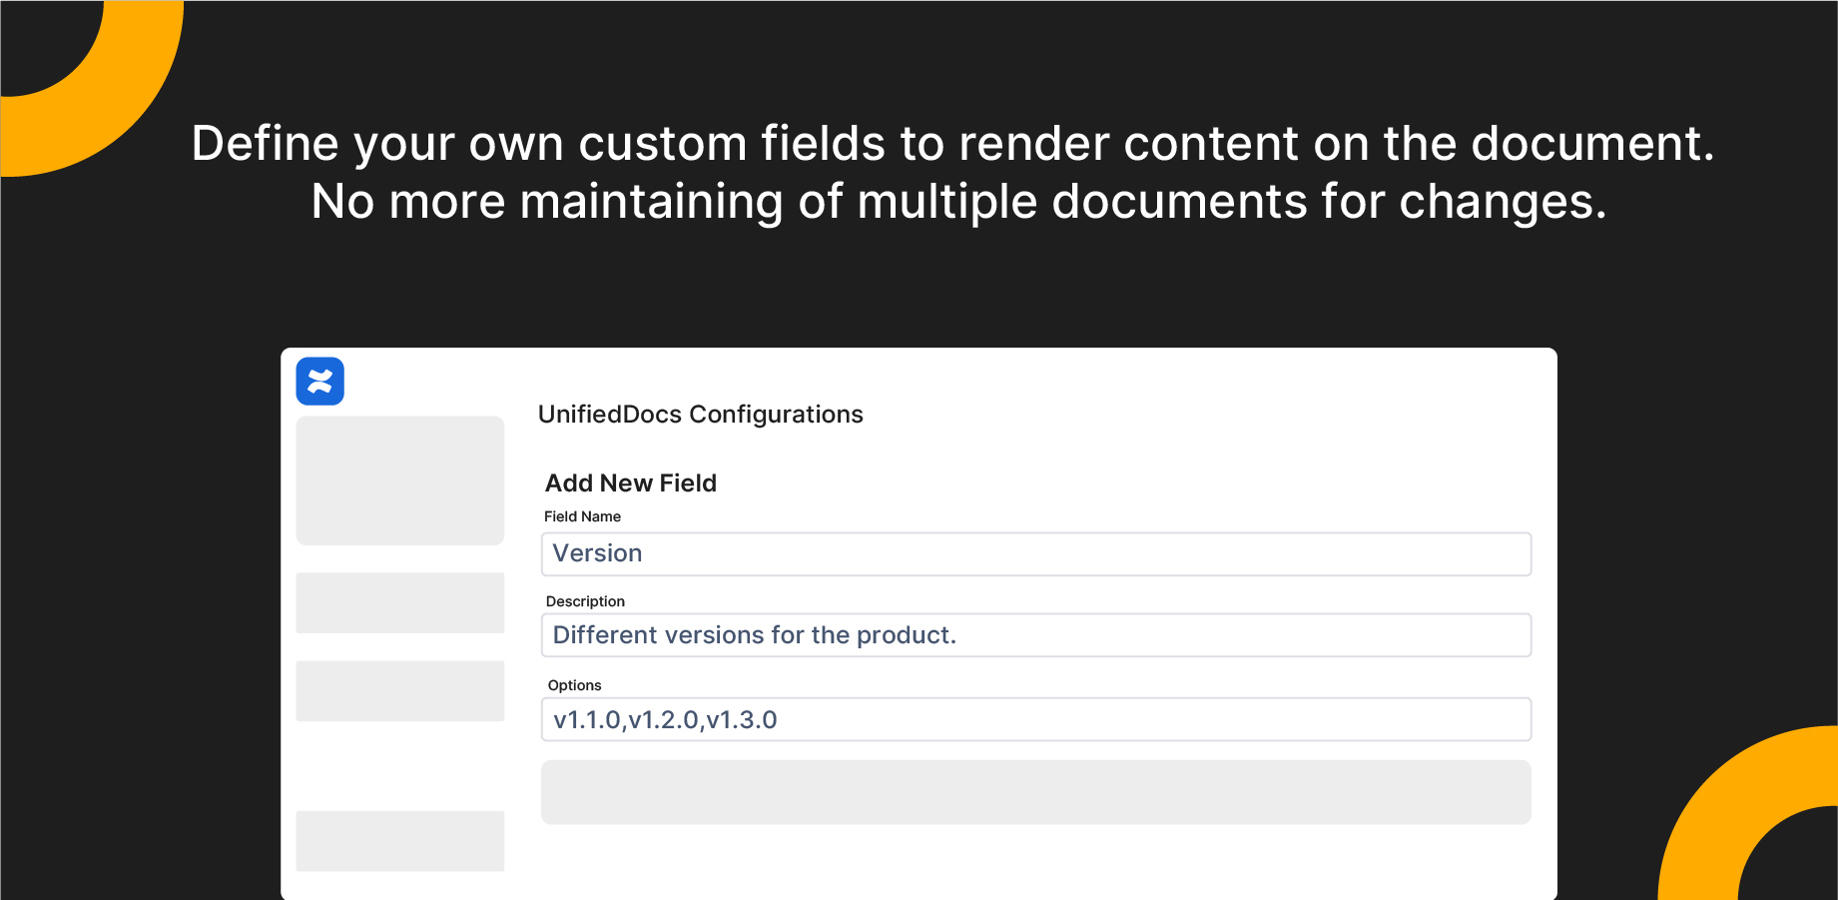Select the large sidebar panel placeholder
This screenshot has width=1838, height=900.
coord(399,480)
